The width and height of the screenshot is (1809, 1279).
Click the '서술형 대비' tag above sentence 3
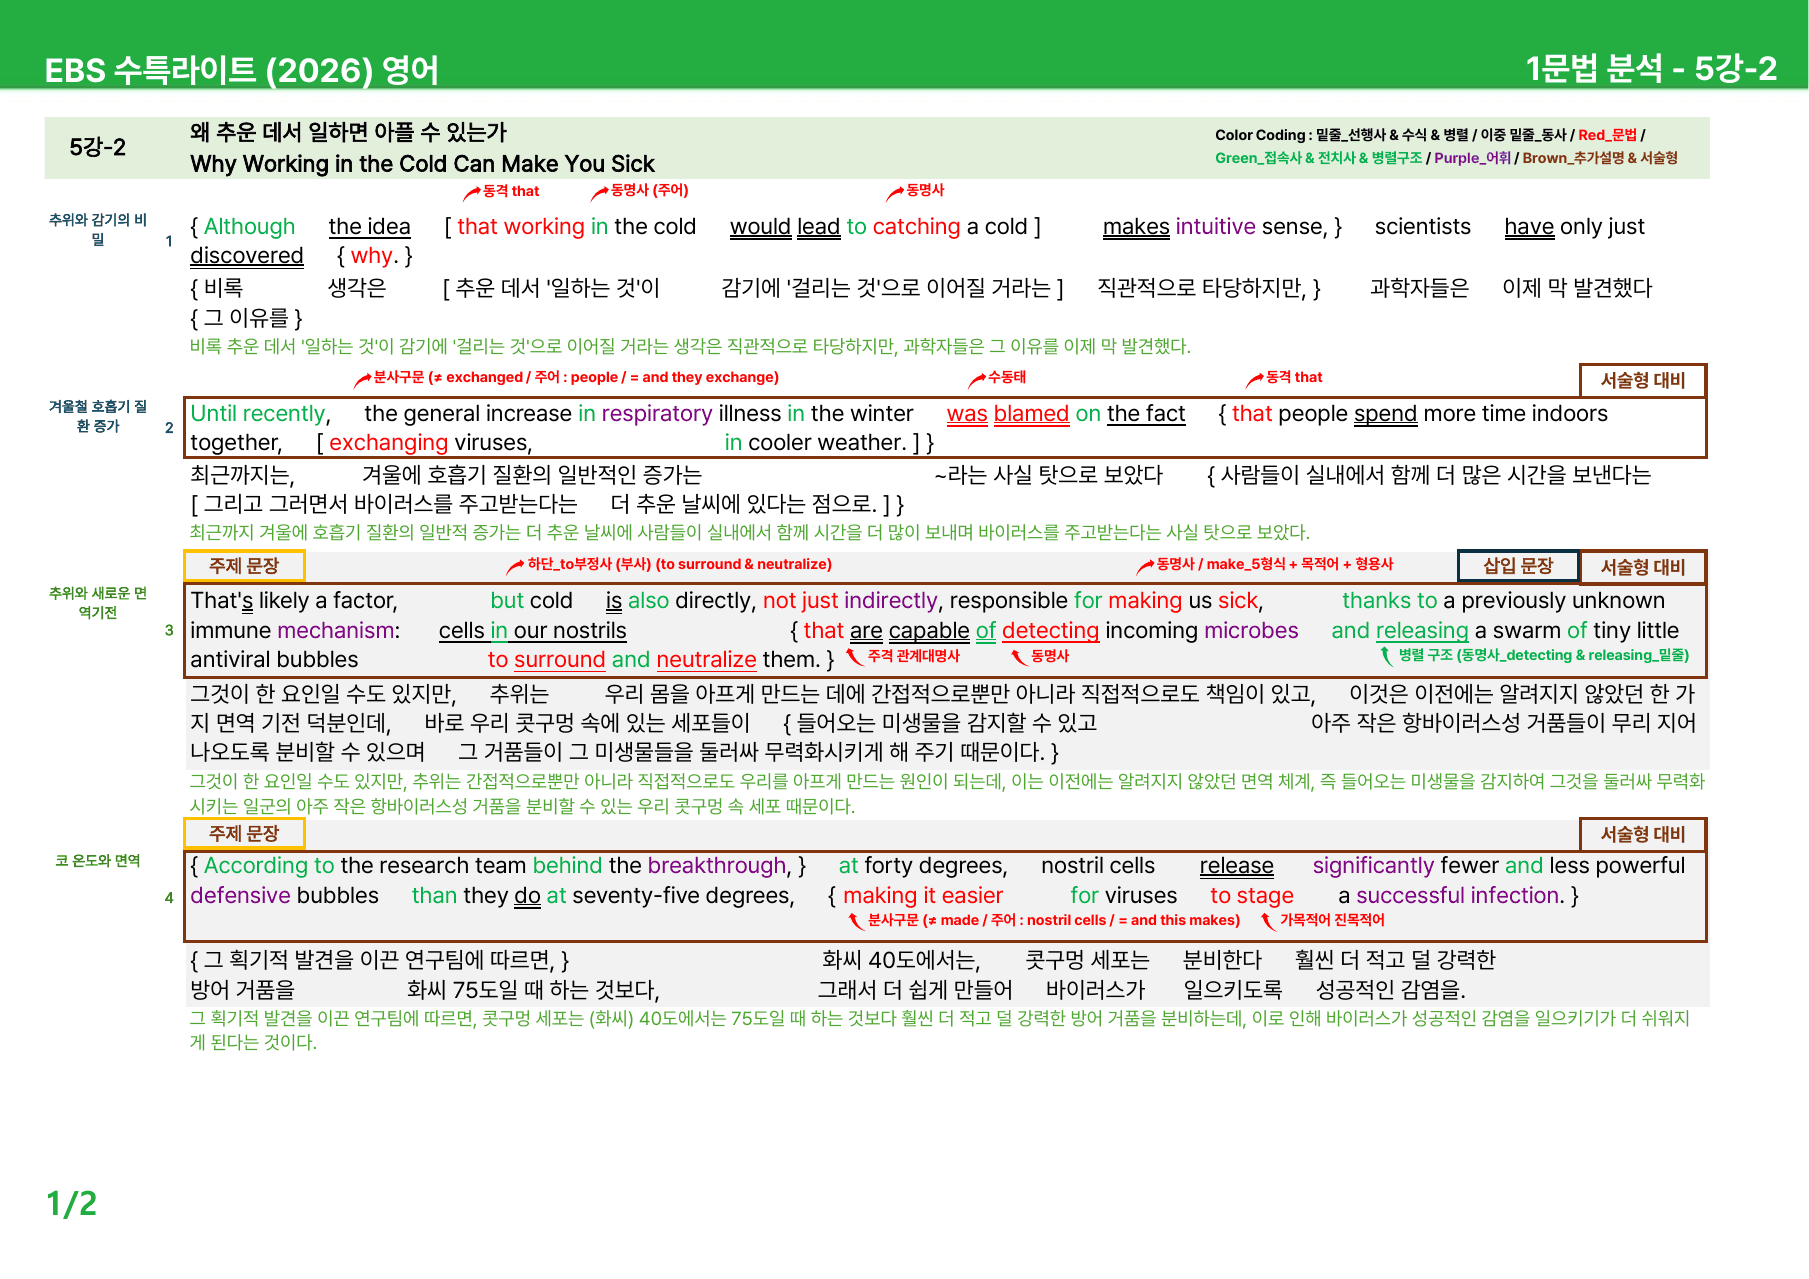(1643, 567)
